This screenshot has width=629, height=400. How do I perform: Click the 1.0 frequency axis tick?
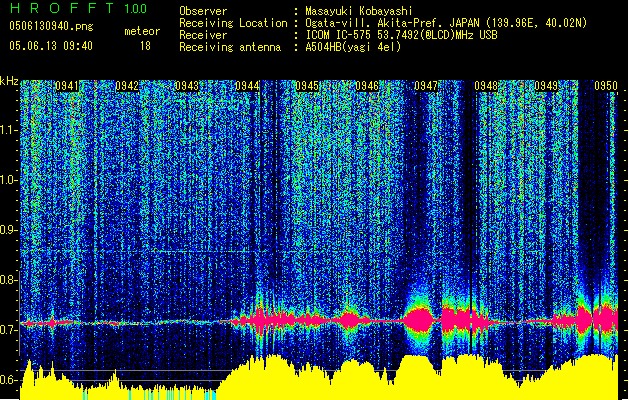9,180
